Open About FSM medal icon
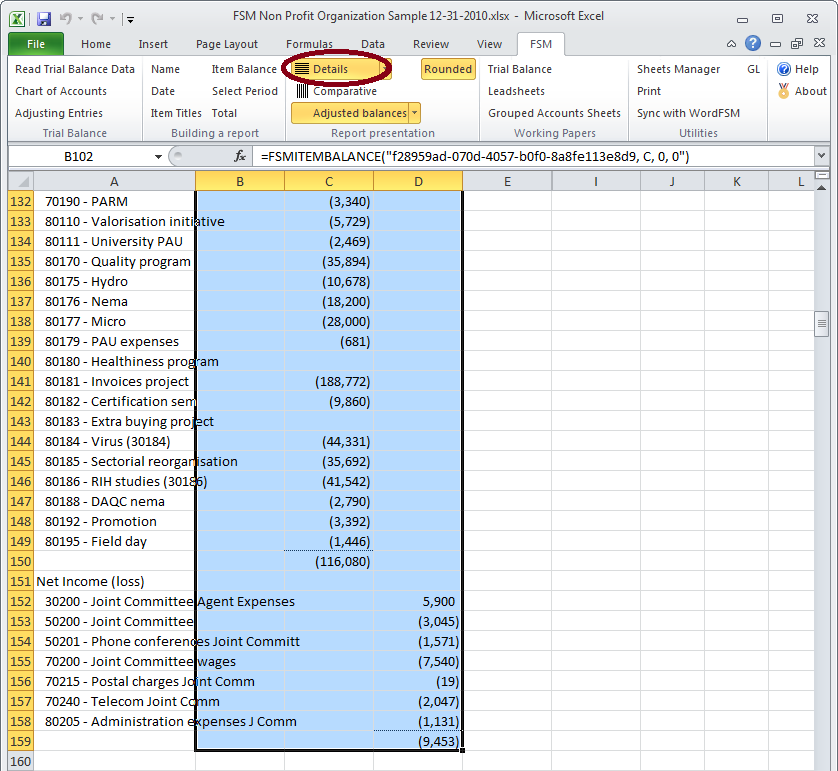 [802, 91]
